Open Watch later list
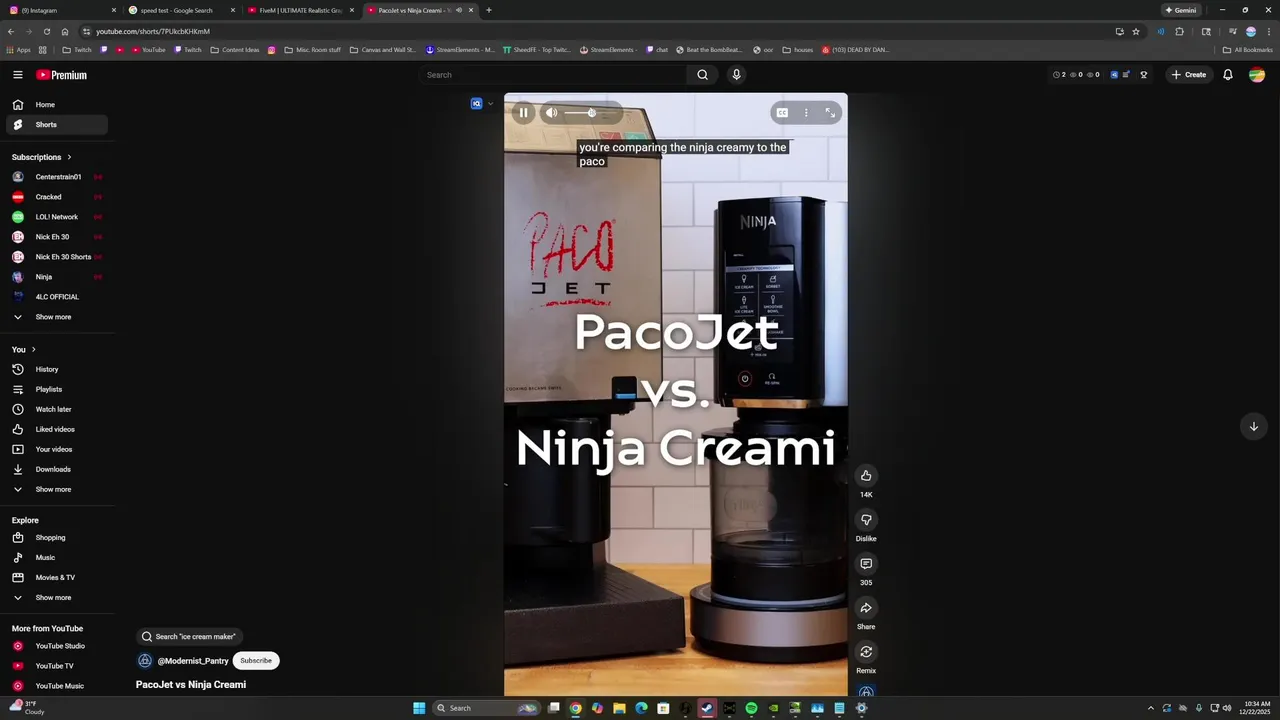Viewport: 1280px width, 720px height. (57, 410)
